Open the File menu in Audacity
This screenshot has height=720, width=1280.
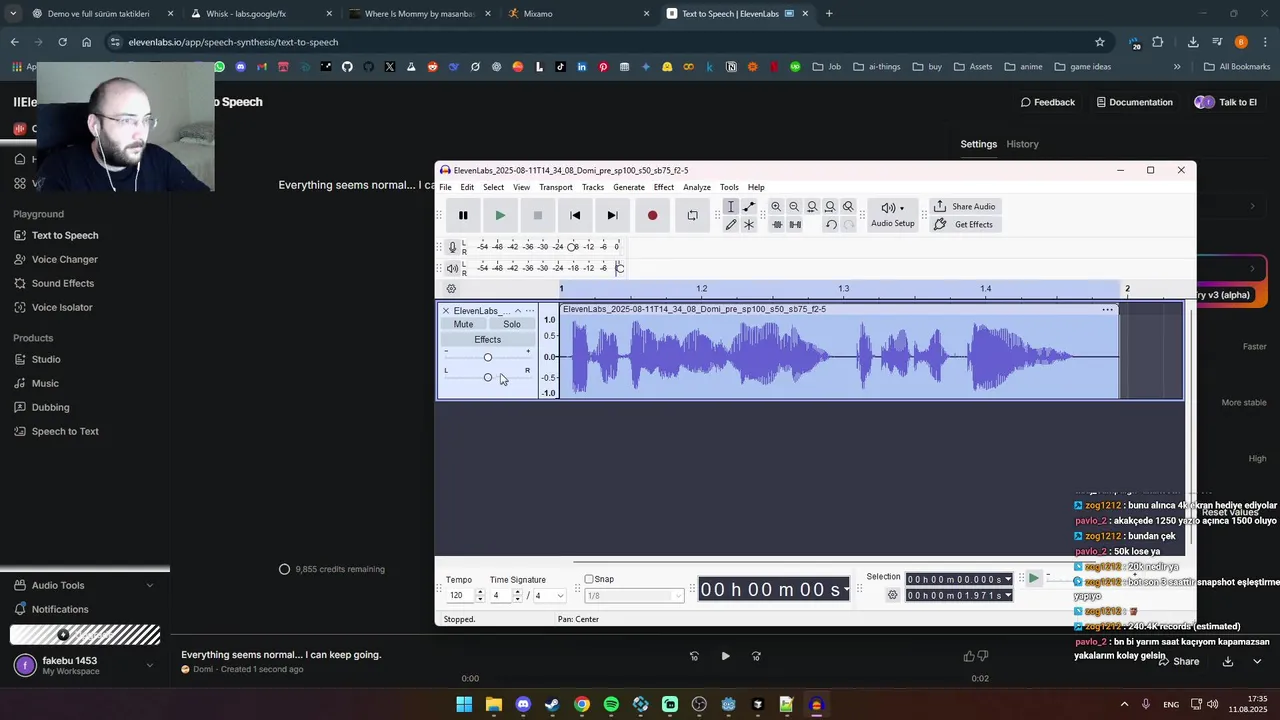445,187
